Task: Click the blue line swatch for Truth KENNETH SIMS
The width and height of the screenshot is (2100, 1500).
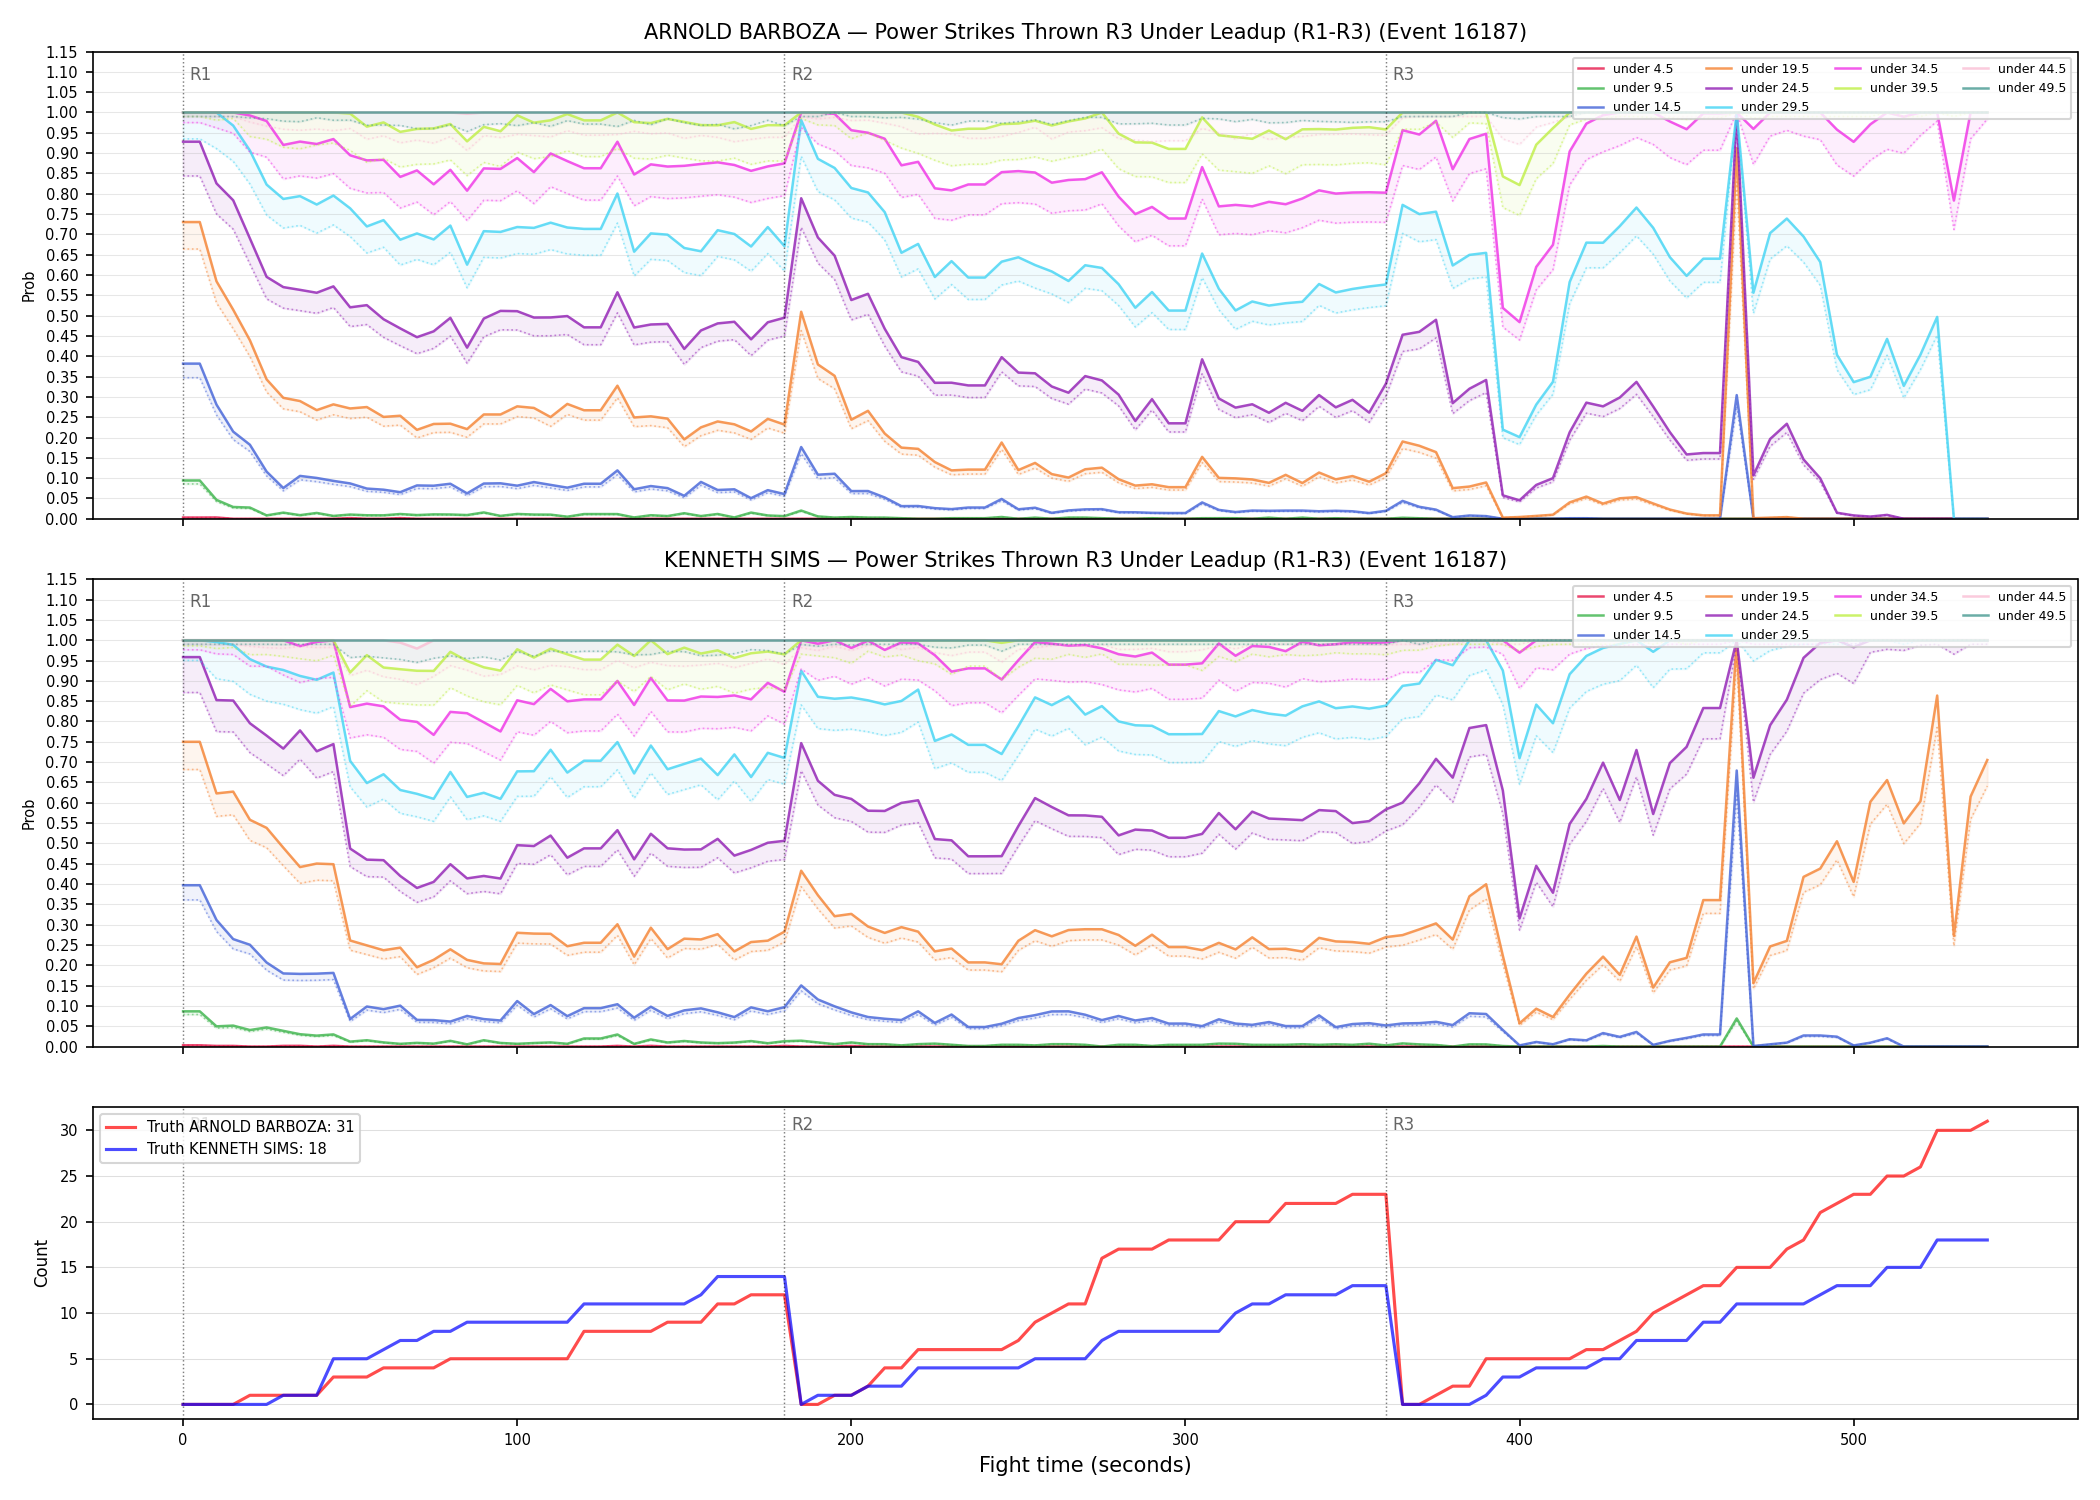Action: coord(120,1149)
